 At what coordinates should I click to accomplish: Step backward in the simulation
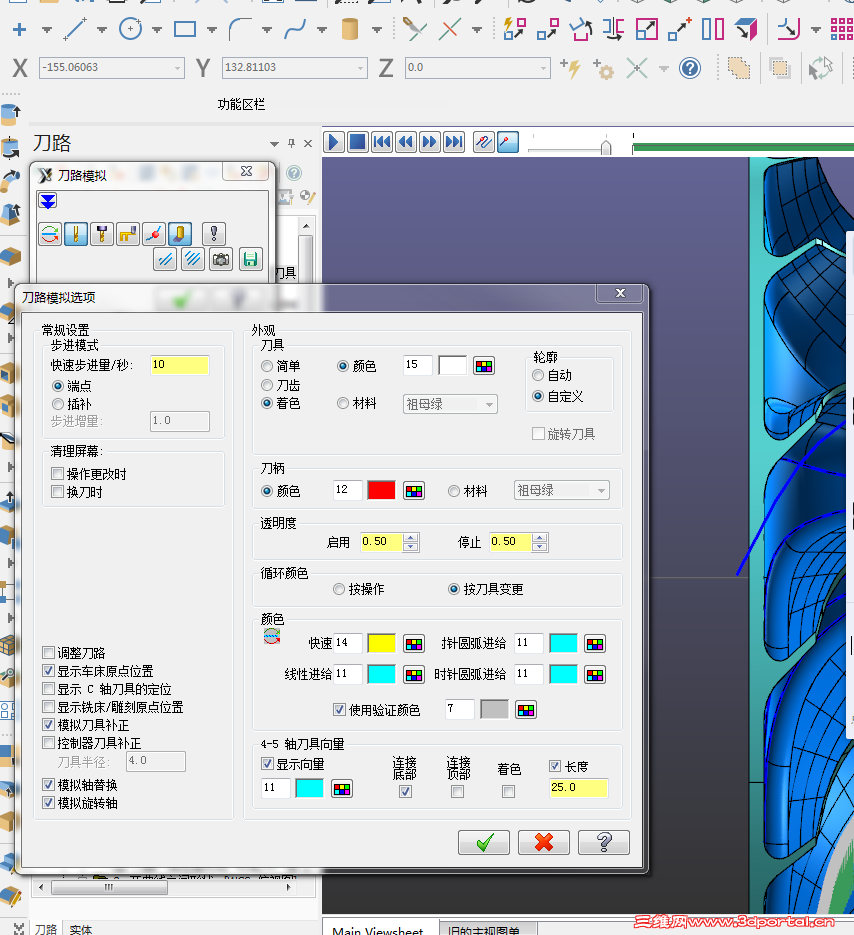(406, 142)
